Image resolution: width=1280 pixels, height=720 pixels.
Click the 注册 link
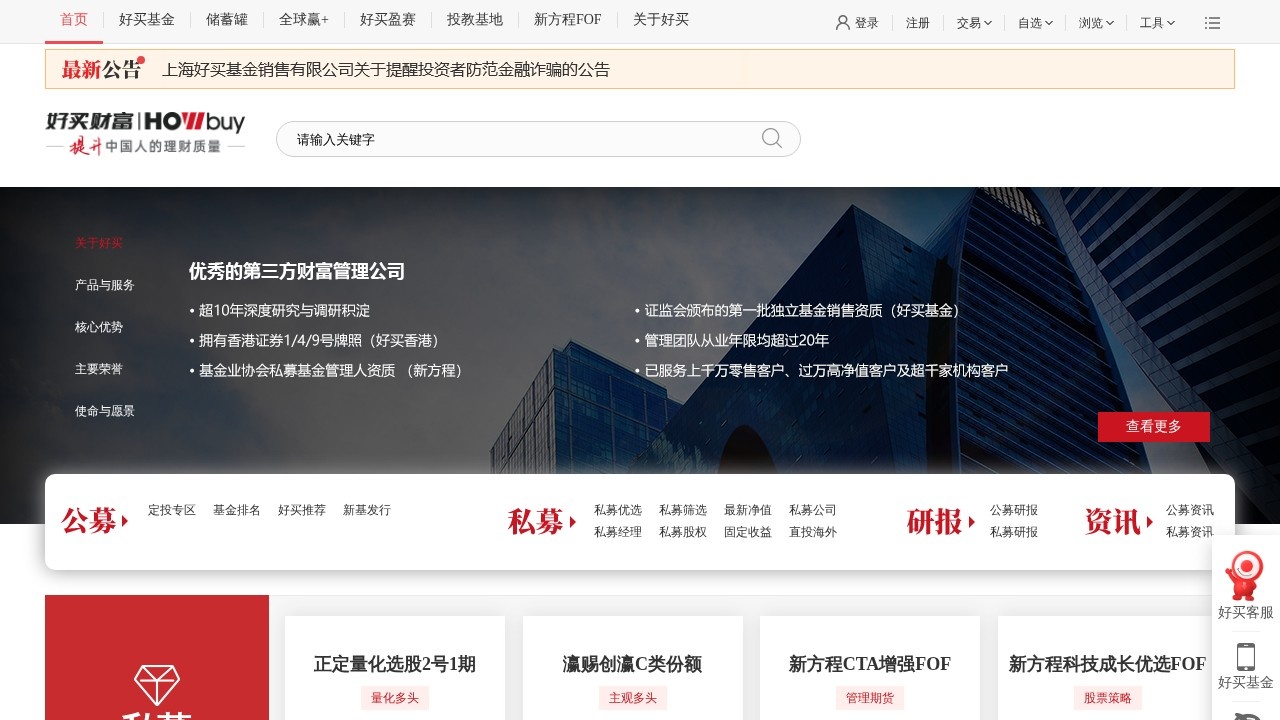pyautogui.click(x=918, y=23)
